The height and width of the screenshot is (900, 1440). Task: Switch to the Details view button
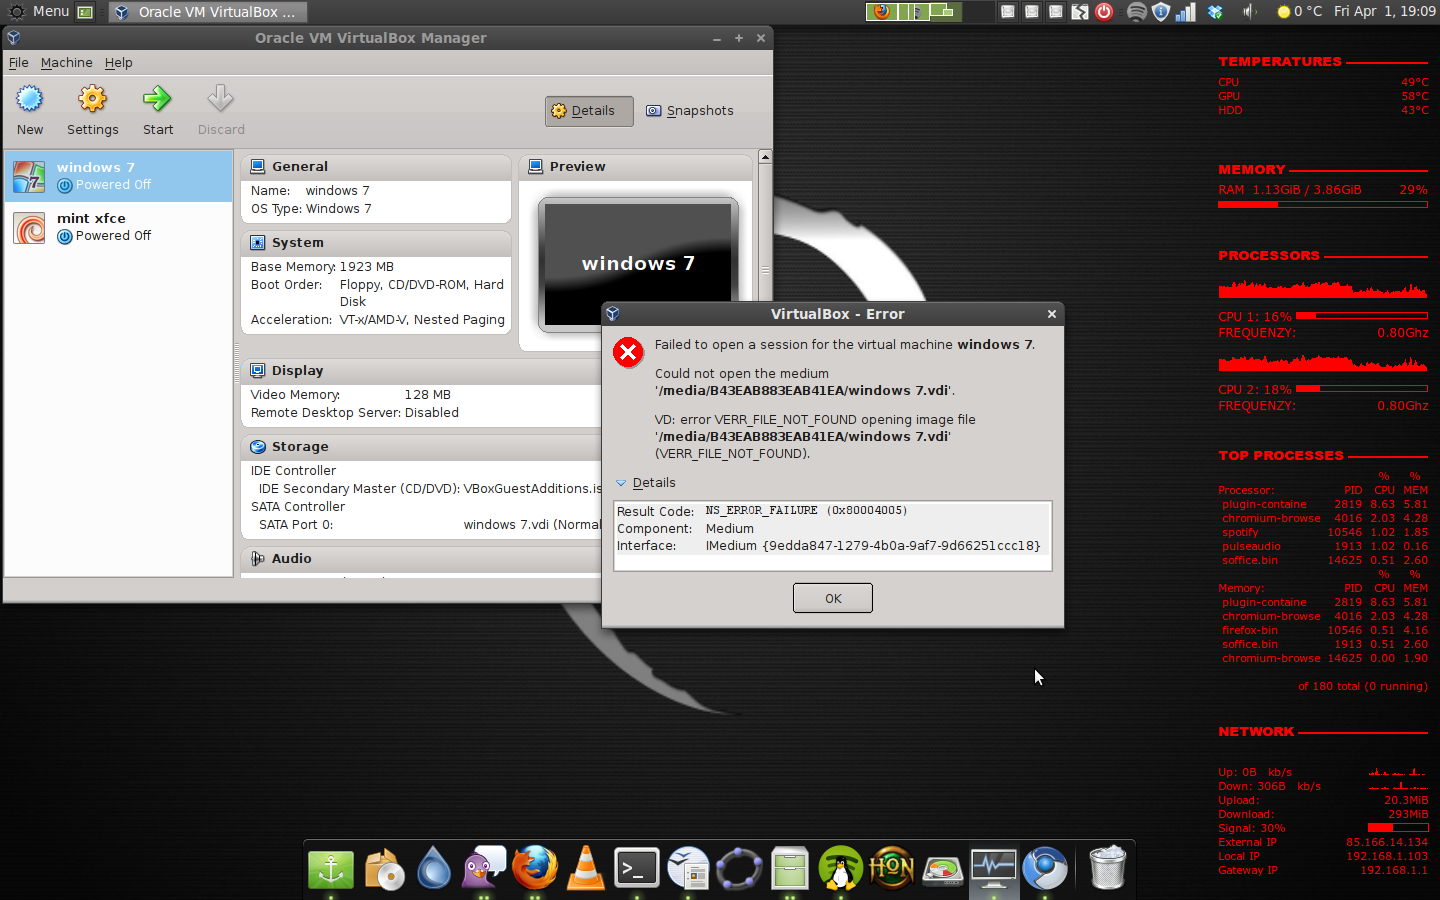tap(589, 111)
